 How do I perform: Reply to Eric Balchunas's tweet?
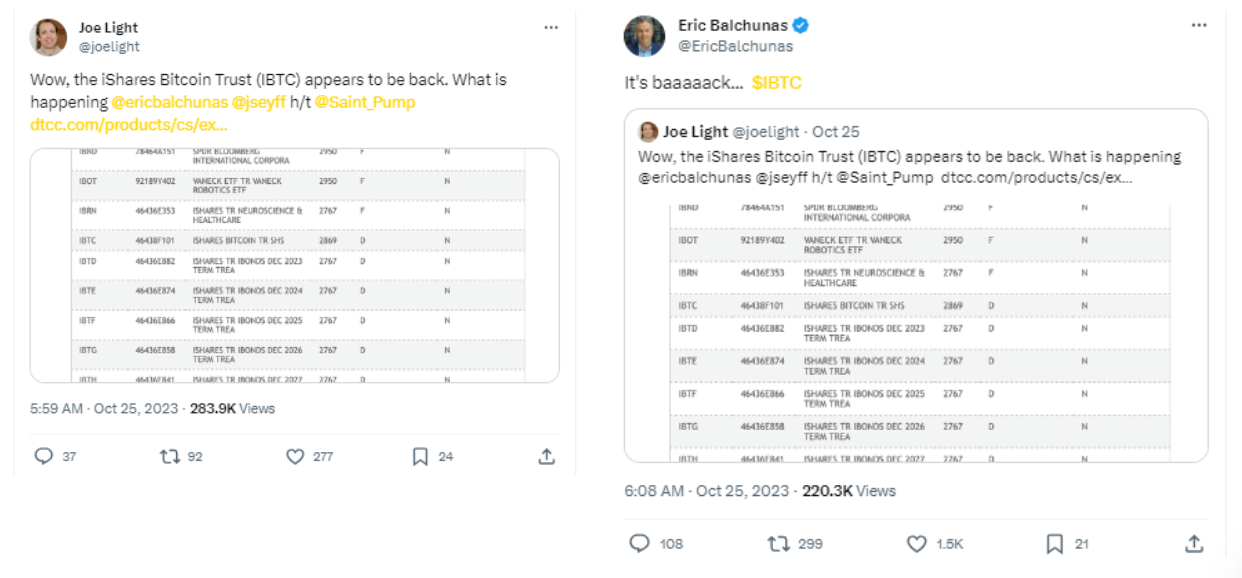pos(640,543)
